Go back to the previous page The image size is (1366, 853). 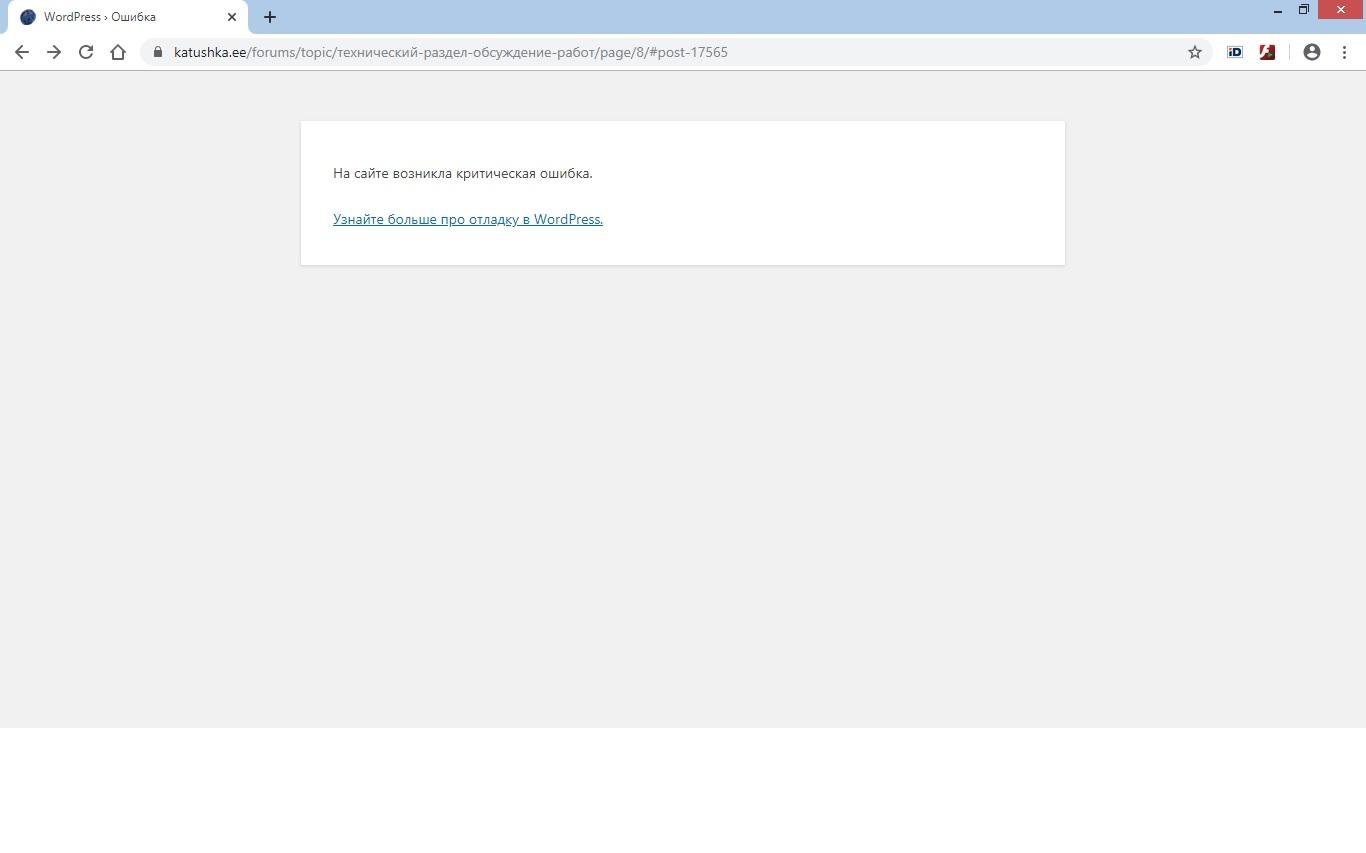[22, 52]
